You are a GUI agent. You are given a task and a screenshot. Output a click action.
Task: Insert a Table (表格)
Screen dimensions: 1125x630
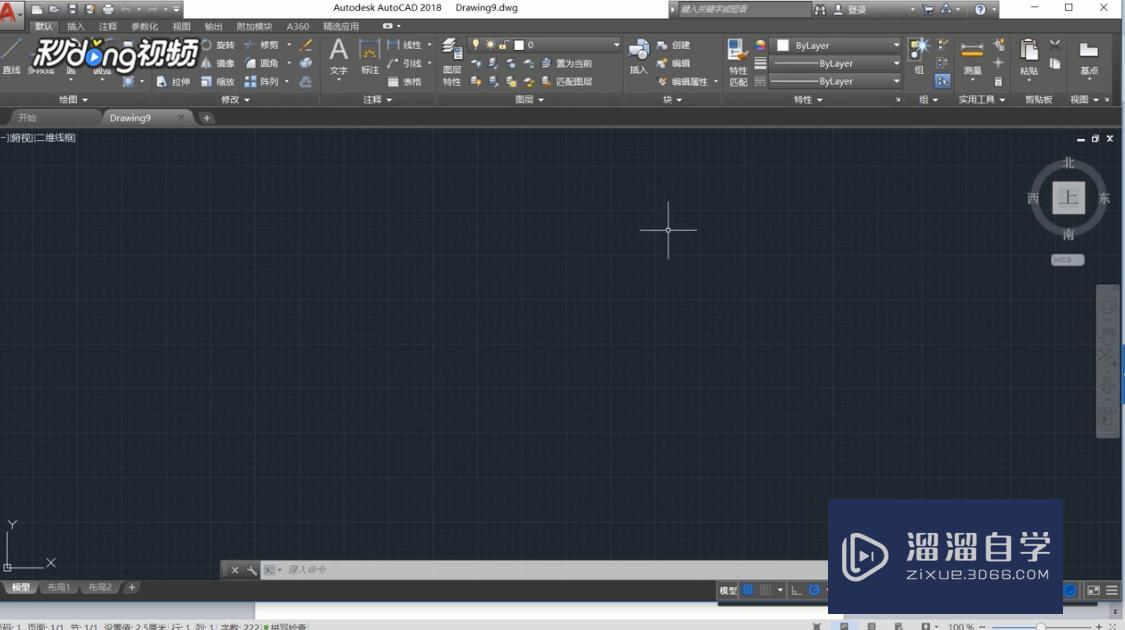coord(405,82)
